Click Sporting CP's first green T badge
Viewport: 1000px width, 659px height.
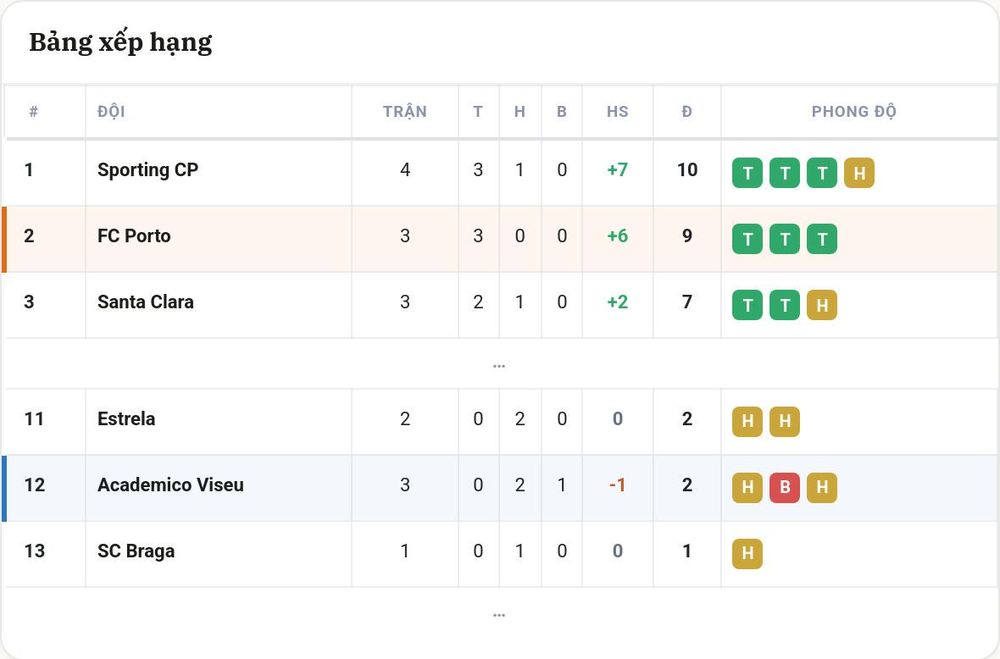point(747,173)
